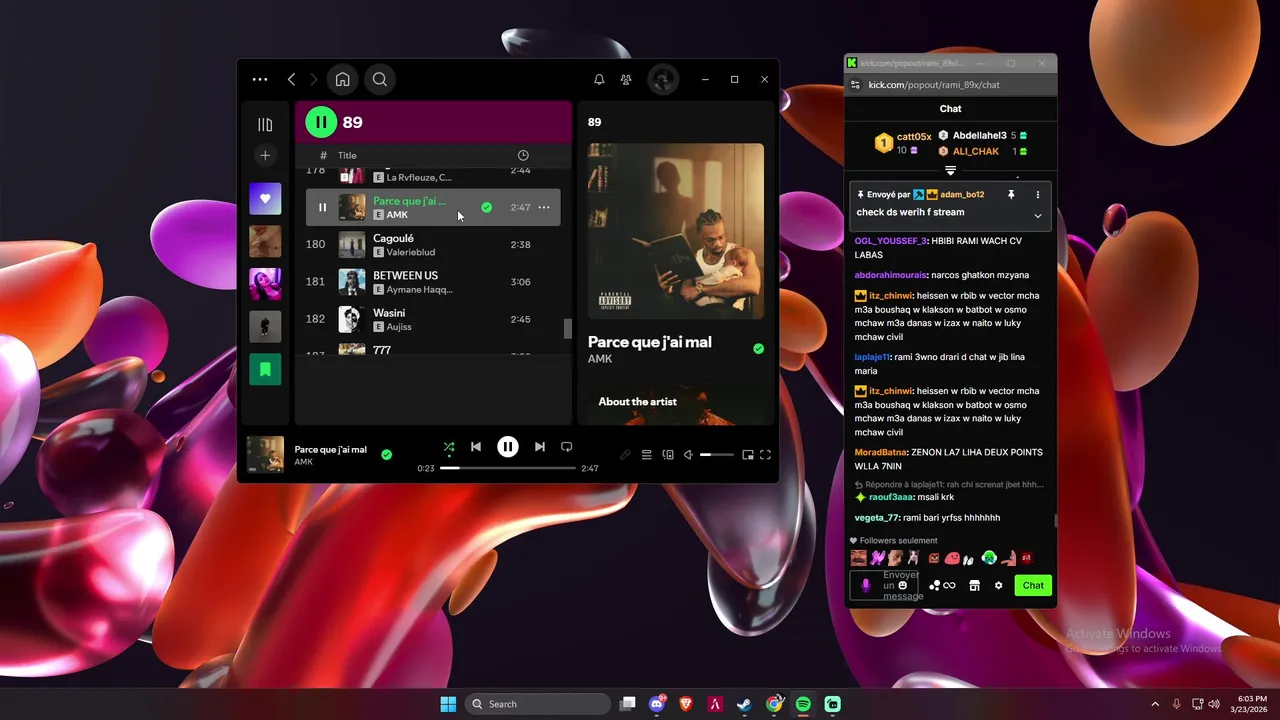This screenshot has height=720, width=1280.
Task: Pause playback with the center white button
Action: [x=508, y=447]
